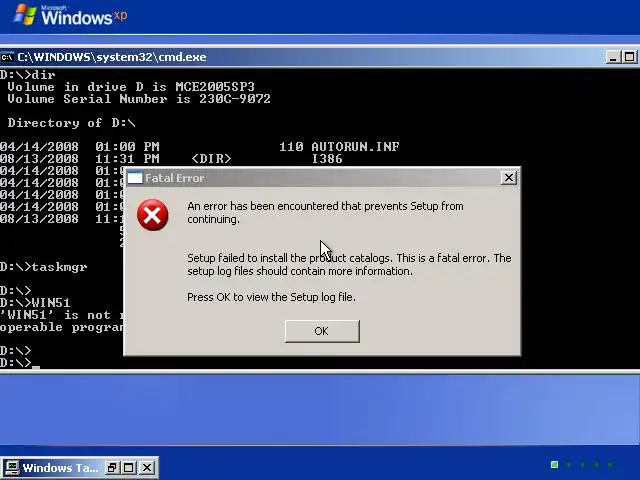Click the lit green setup progress indicator
Screen dimensions: 640x480
[x=554, y=464]
